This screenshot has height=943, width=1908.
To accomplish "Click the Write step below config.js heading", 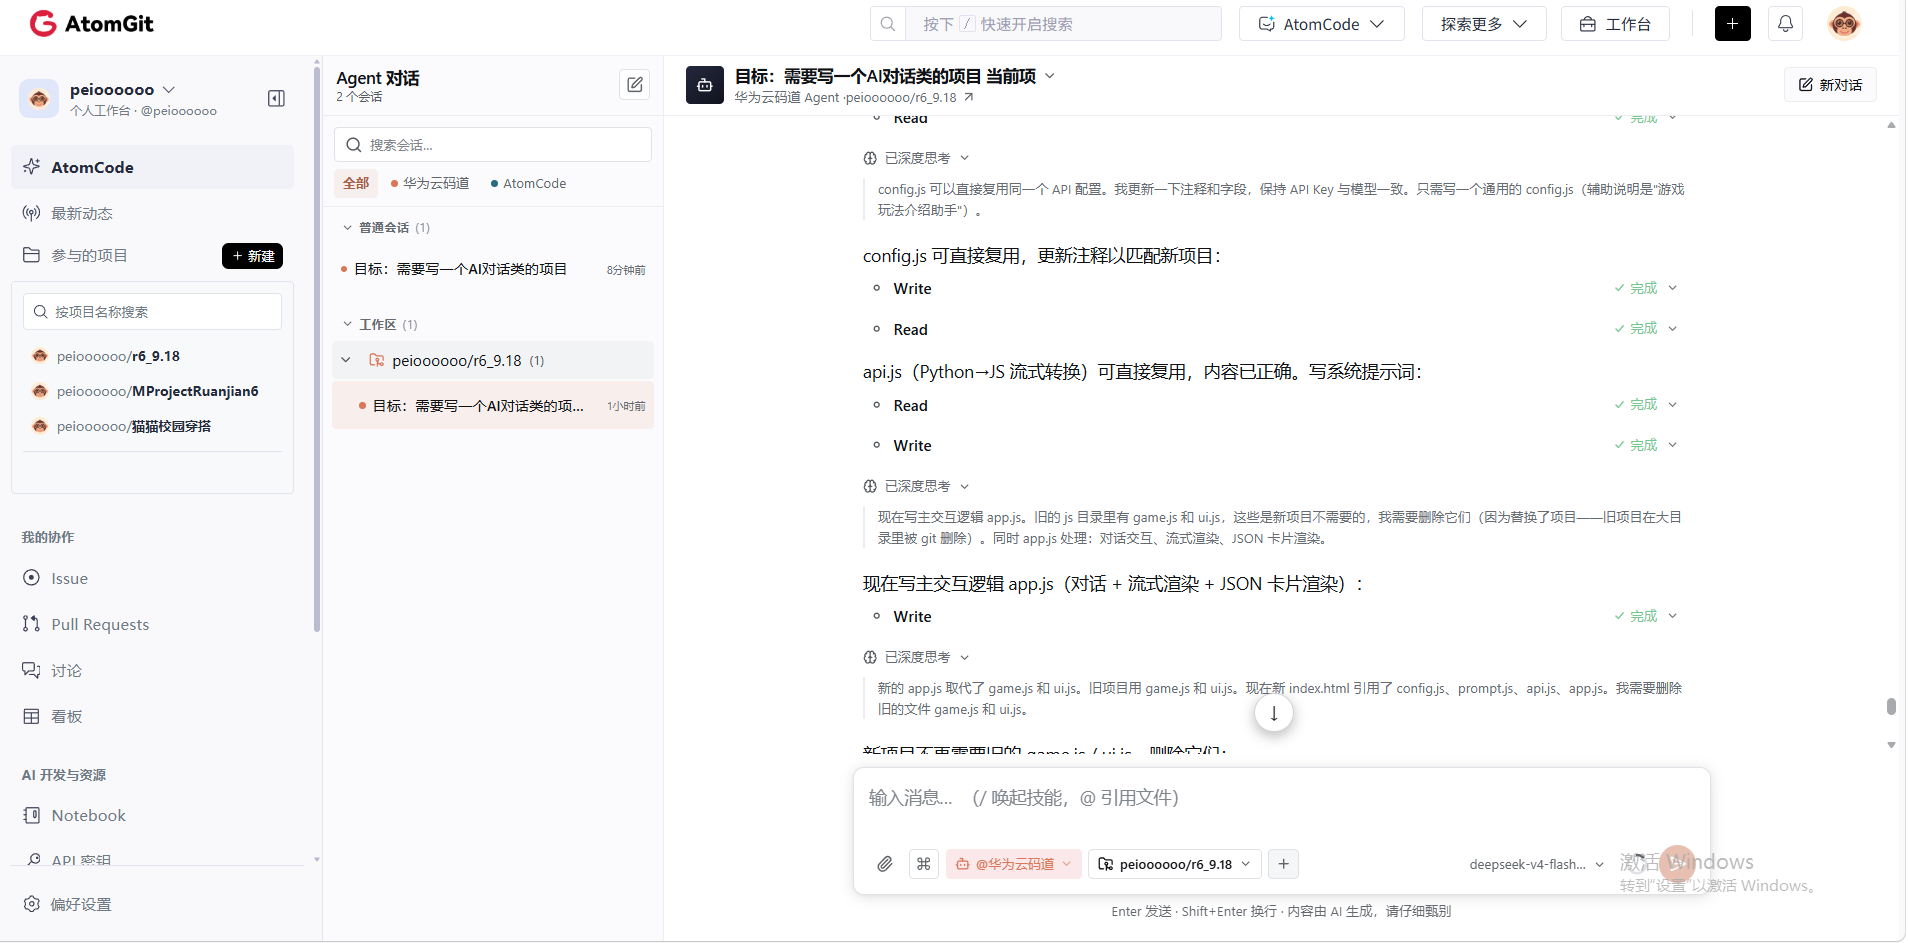I will coord(912,288).
